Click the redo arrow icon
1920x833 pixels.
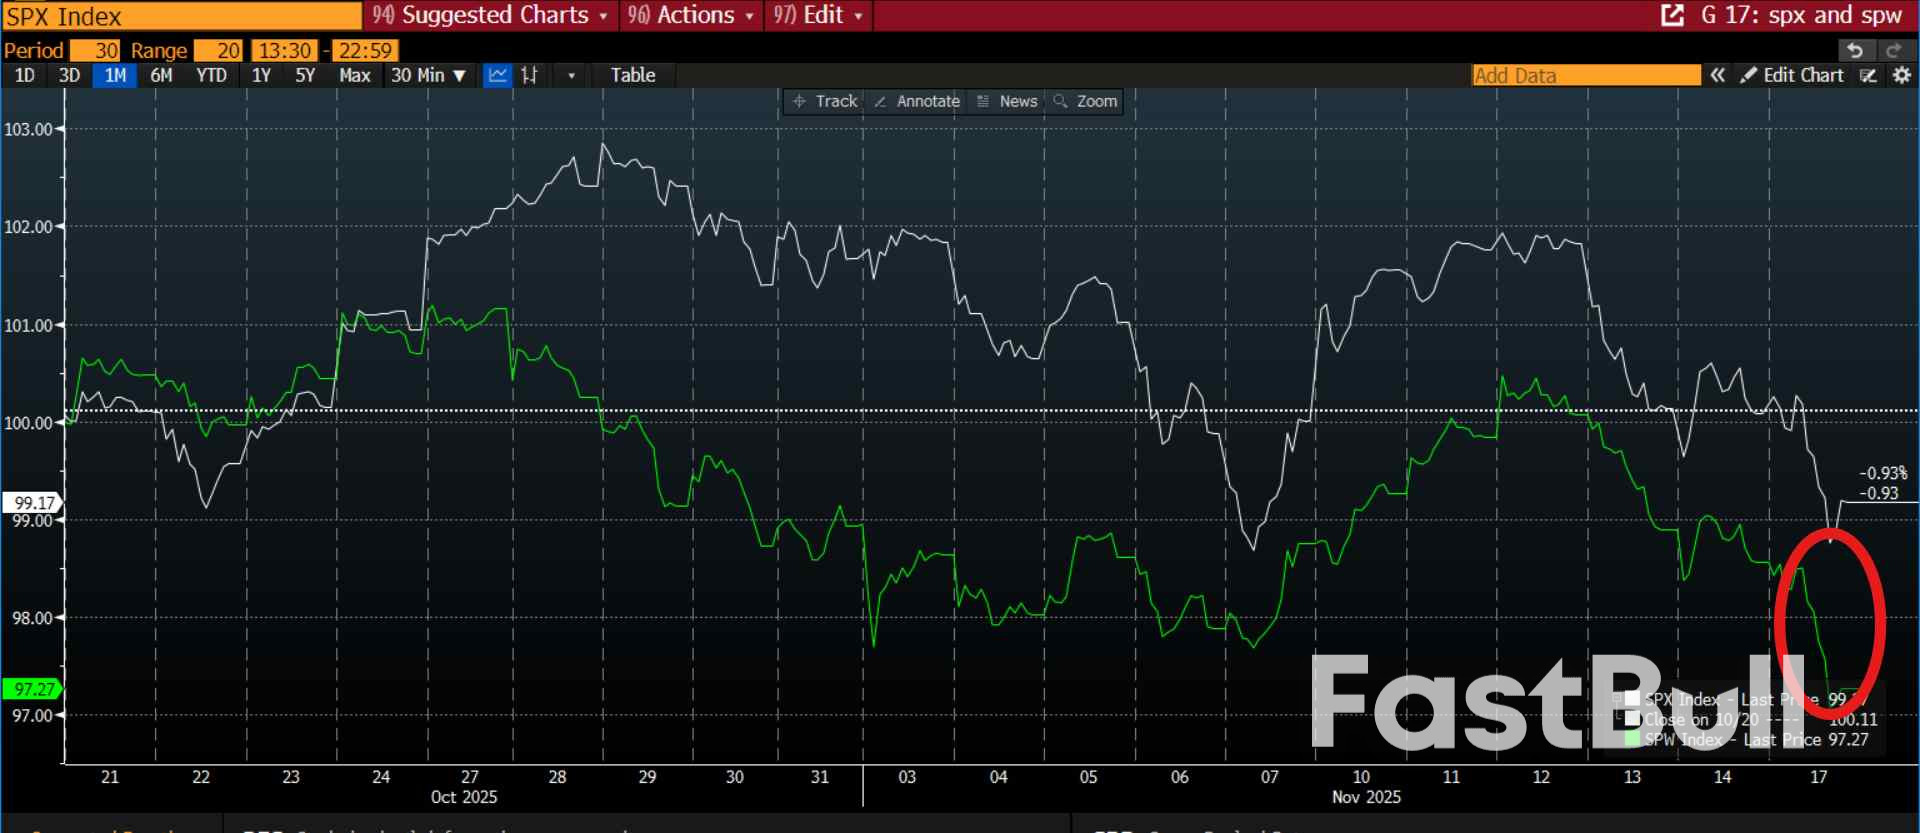(1893, 50)
